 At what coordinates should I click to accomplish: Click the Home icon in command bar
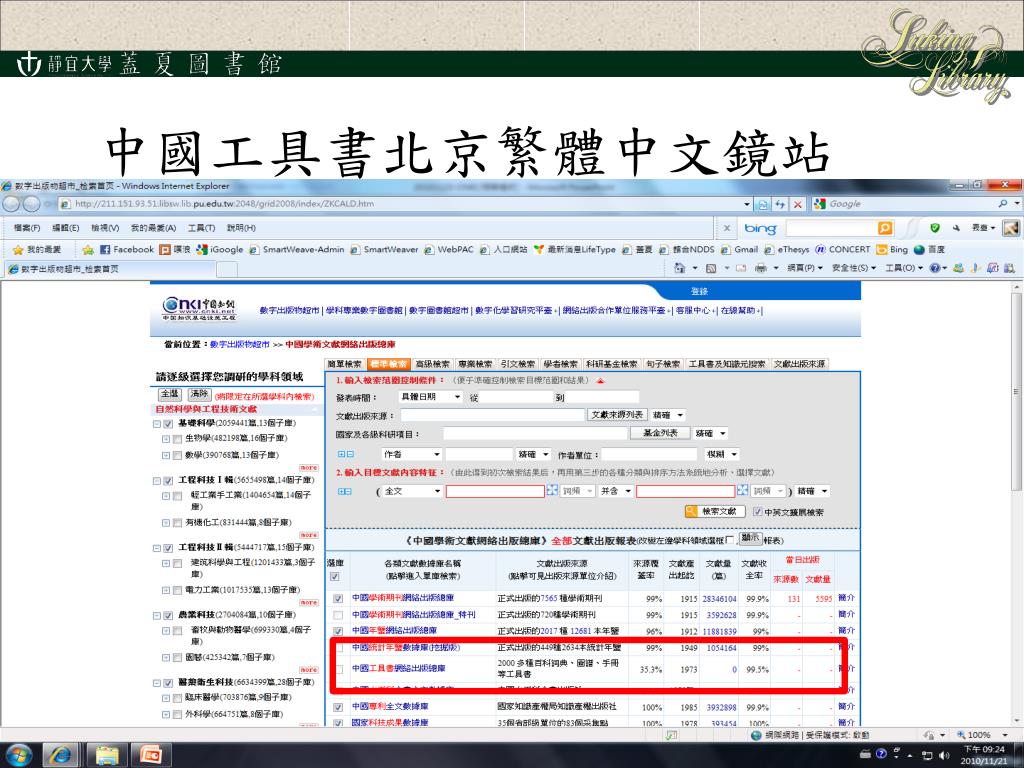679,268
